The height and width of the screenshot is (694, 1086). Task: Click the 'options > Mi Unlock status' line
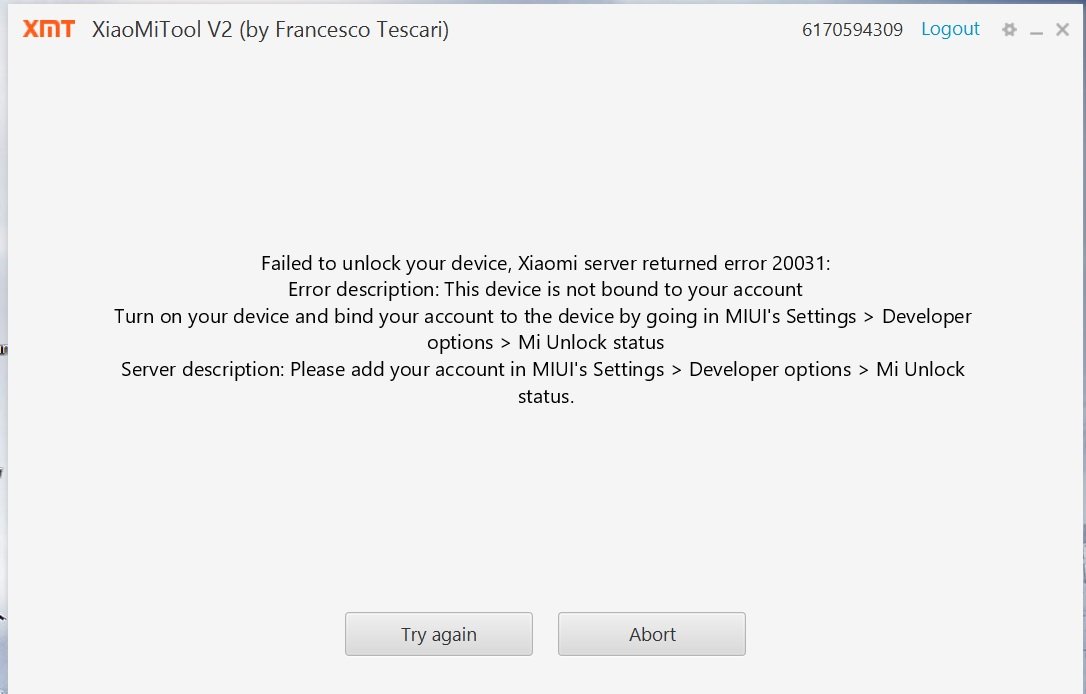click(546, 343)
